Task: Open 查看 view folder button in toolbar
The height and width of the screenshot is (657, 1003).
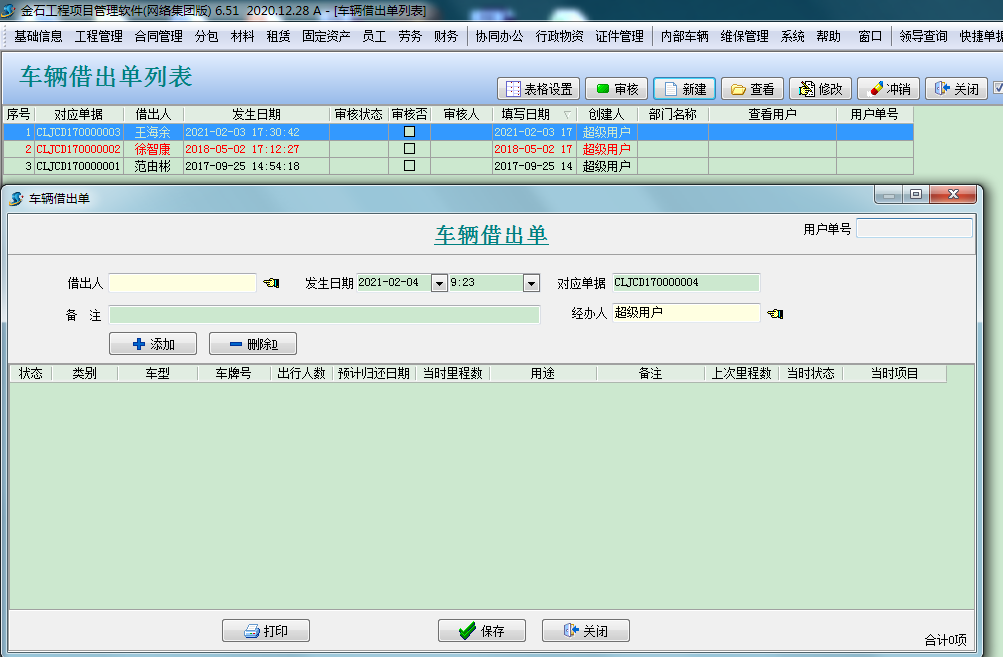Action: (752, 89)
